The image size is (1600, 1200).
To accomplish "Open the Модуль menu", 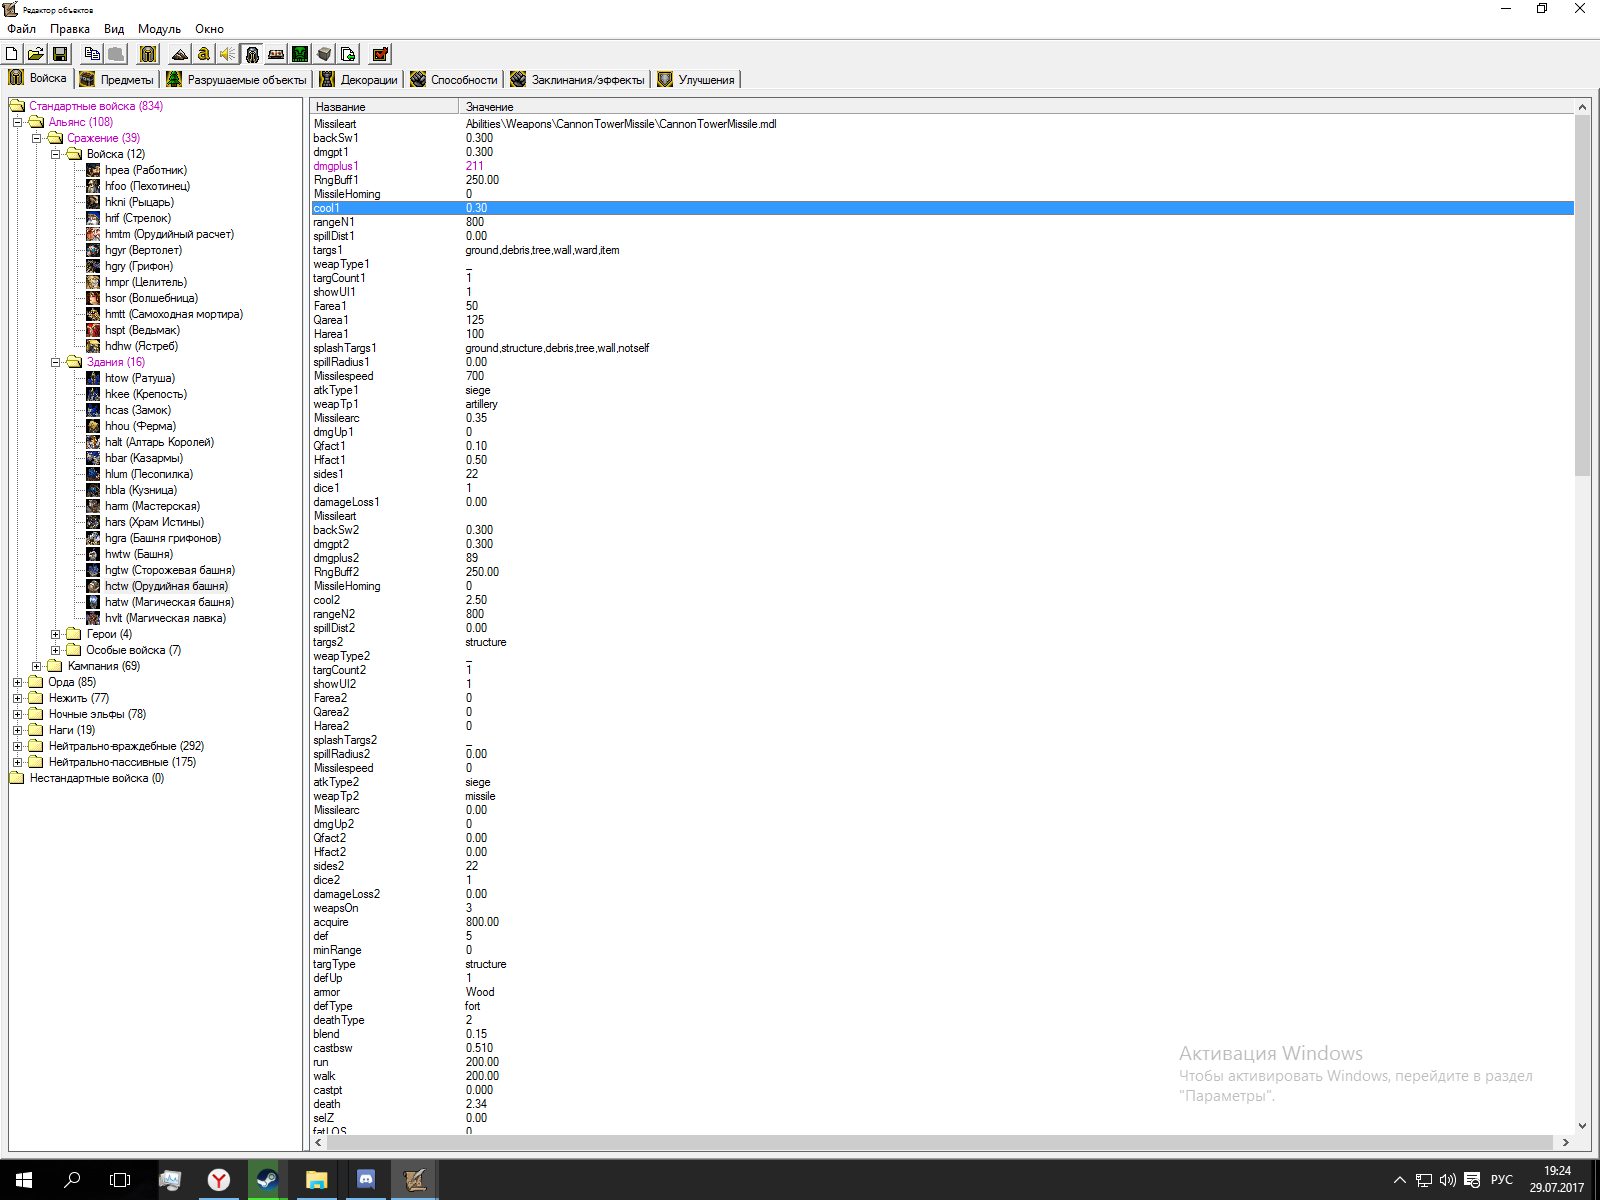I will (x=159, y=29).
